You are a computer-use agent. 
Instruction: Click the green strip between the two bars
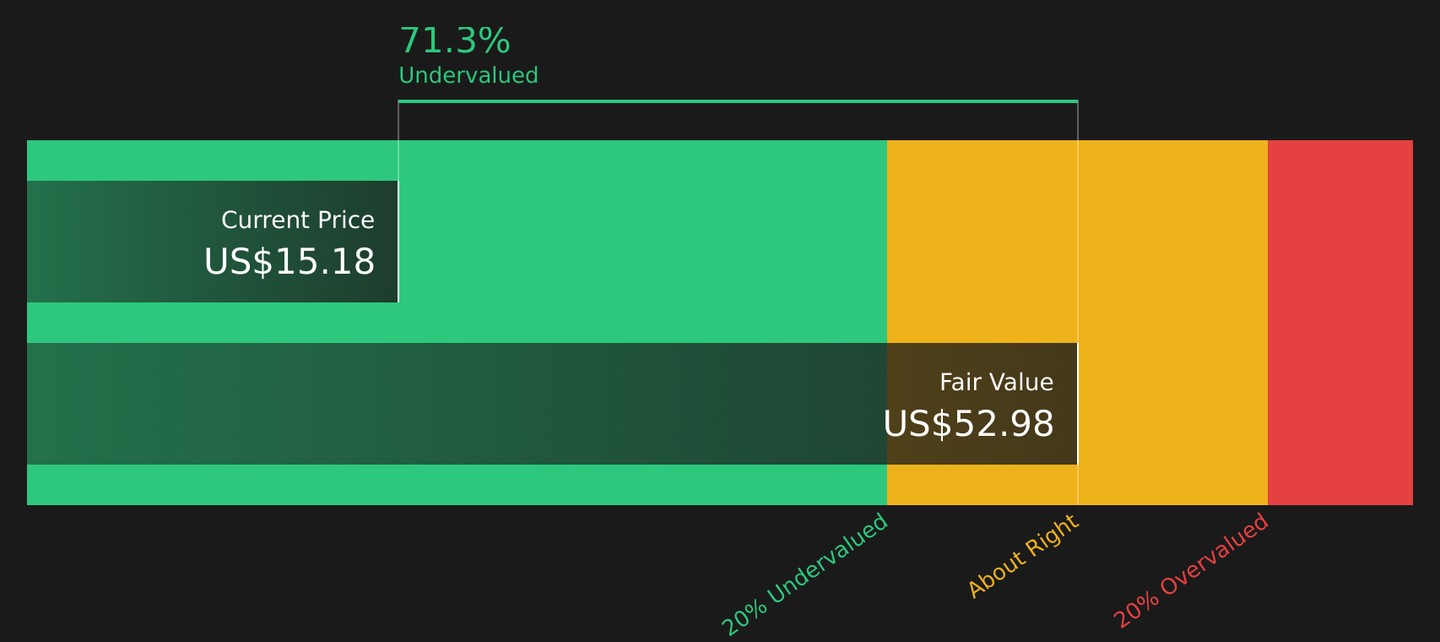pyautogui.click(x=457, y=322)
